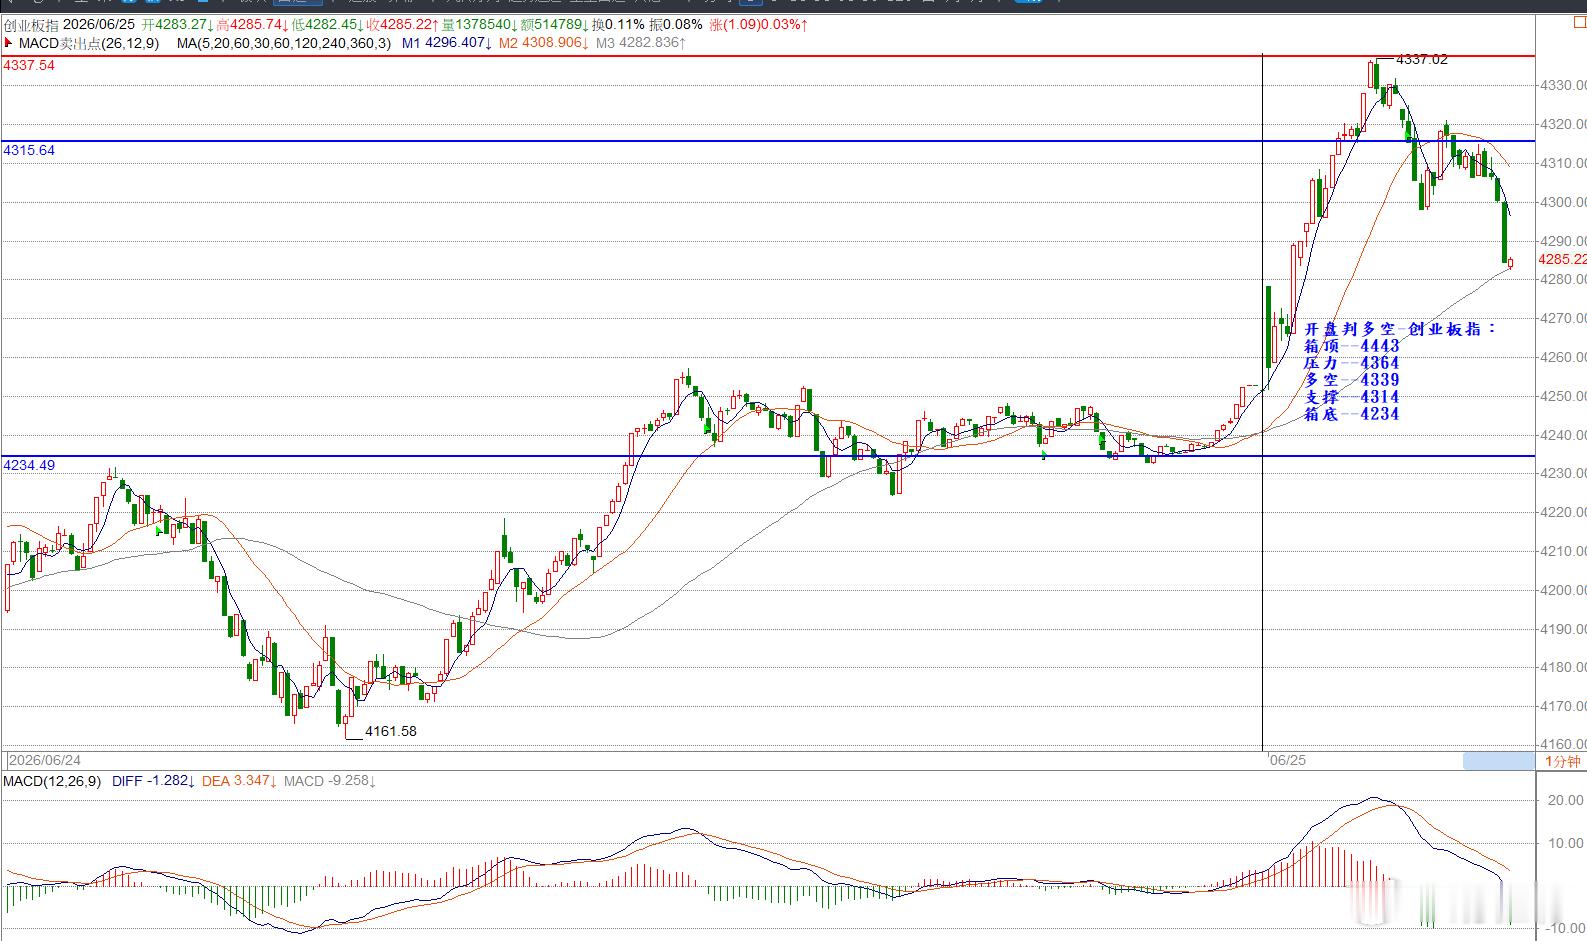
Task: Click the M2 4308.906 moving average value
Action: 544,43
